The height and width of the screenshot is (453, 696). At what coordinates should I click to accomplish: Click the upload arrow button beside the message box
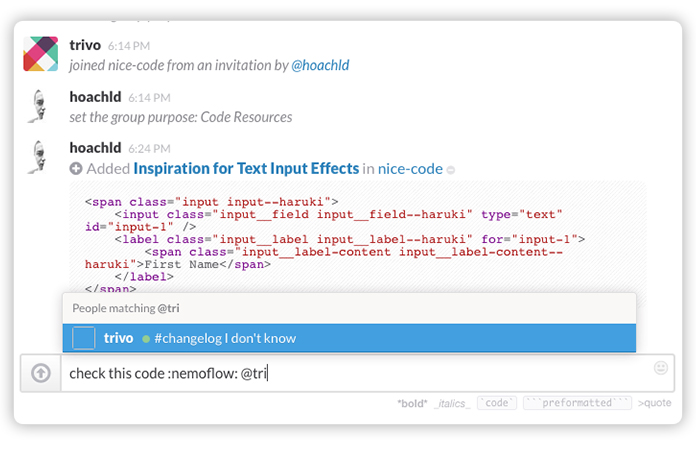pos(41,373)
